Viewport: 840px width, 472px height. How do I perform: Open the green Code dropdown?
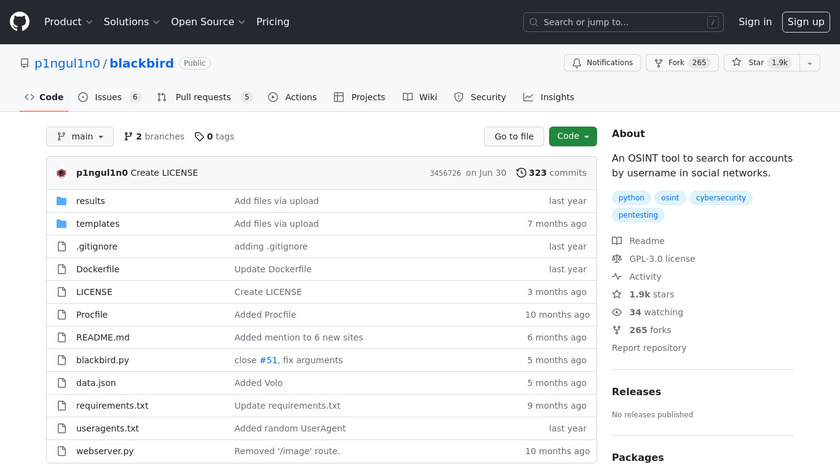(573, 137)
